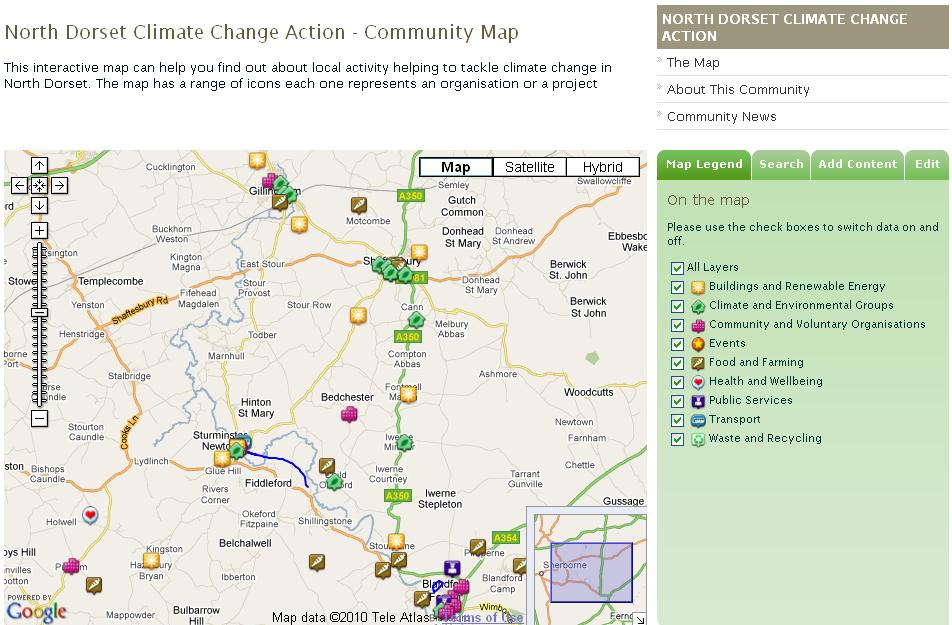
Task: Click the green marker at Iwerne Minster
Action: tap(404, 442)
